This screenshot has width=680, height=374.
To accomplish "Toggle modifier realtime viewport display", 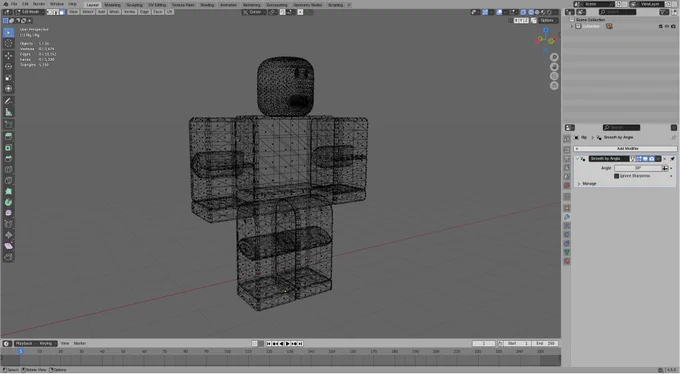I will tap(645, 159).
